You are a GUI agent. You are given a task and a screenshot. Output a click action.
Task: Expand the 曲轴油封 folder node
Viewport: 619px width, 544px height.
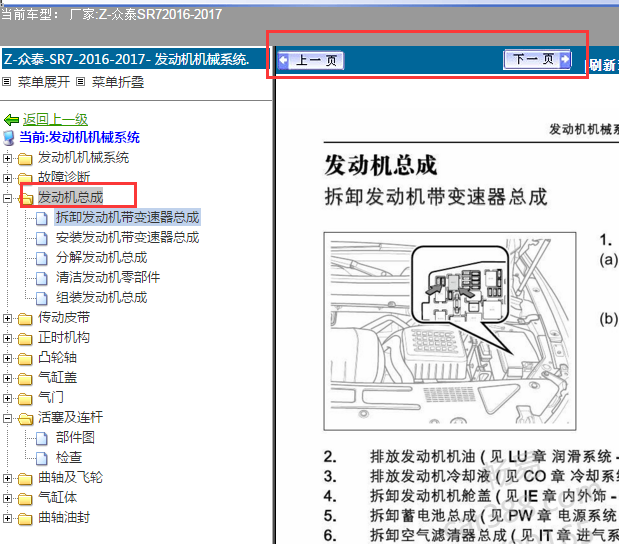pyautogui.click(x=7, y=518)
